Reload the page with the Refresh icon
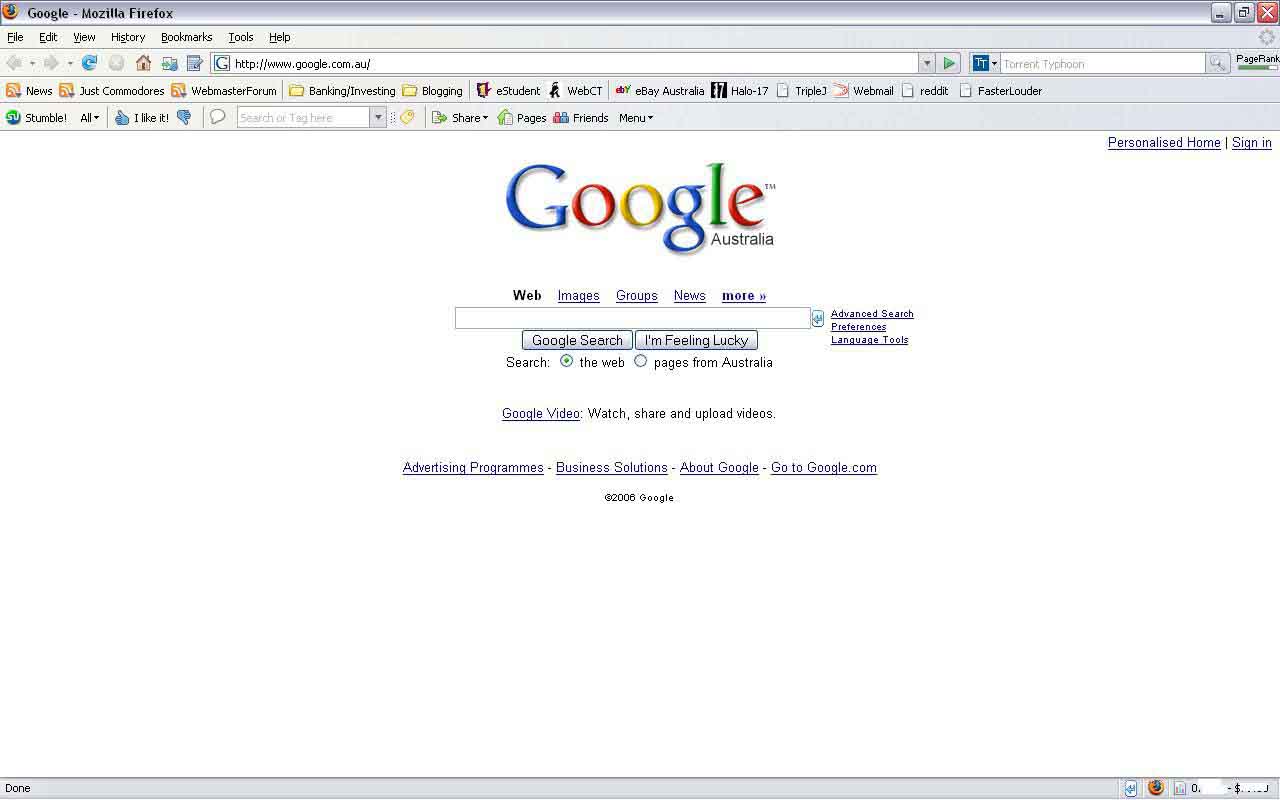The image size is (1280, 800). pos(89,63)
